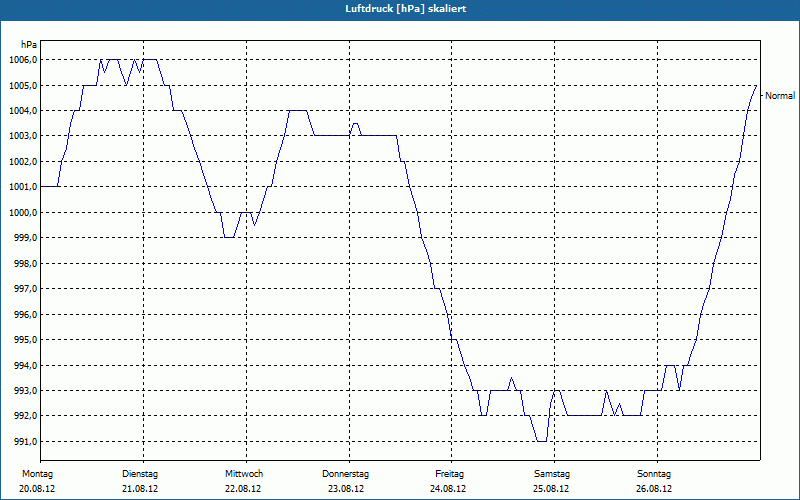The image size is (800, 500).
Task: Click the y-axis value 1001,0
Action: (x=23, y=187)
